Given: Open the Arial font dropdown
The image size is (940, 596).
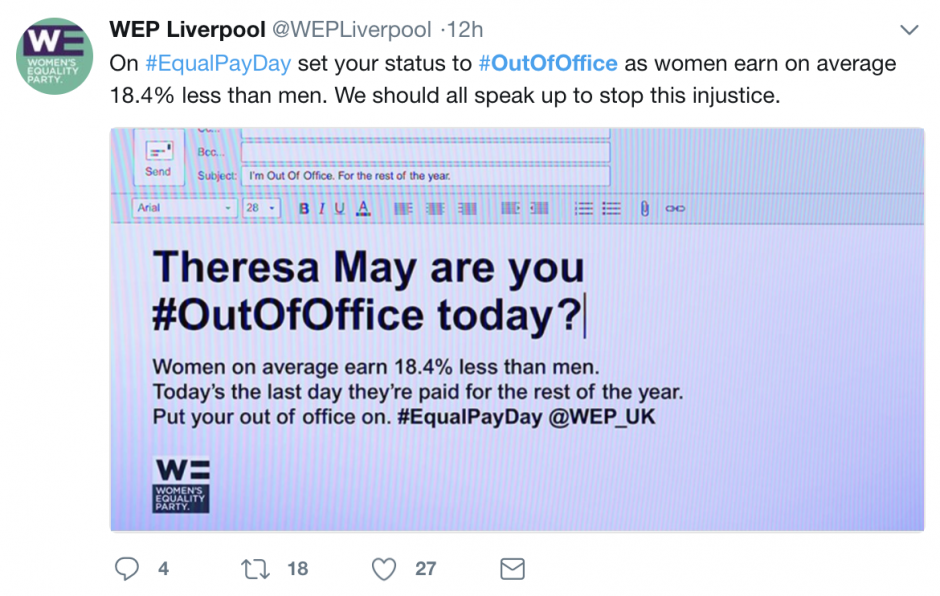Looking at the screenshot, I should tap(184, 208).
